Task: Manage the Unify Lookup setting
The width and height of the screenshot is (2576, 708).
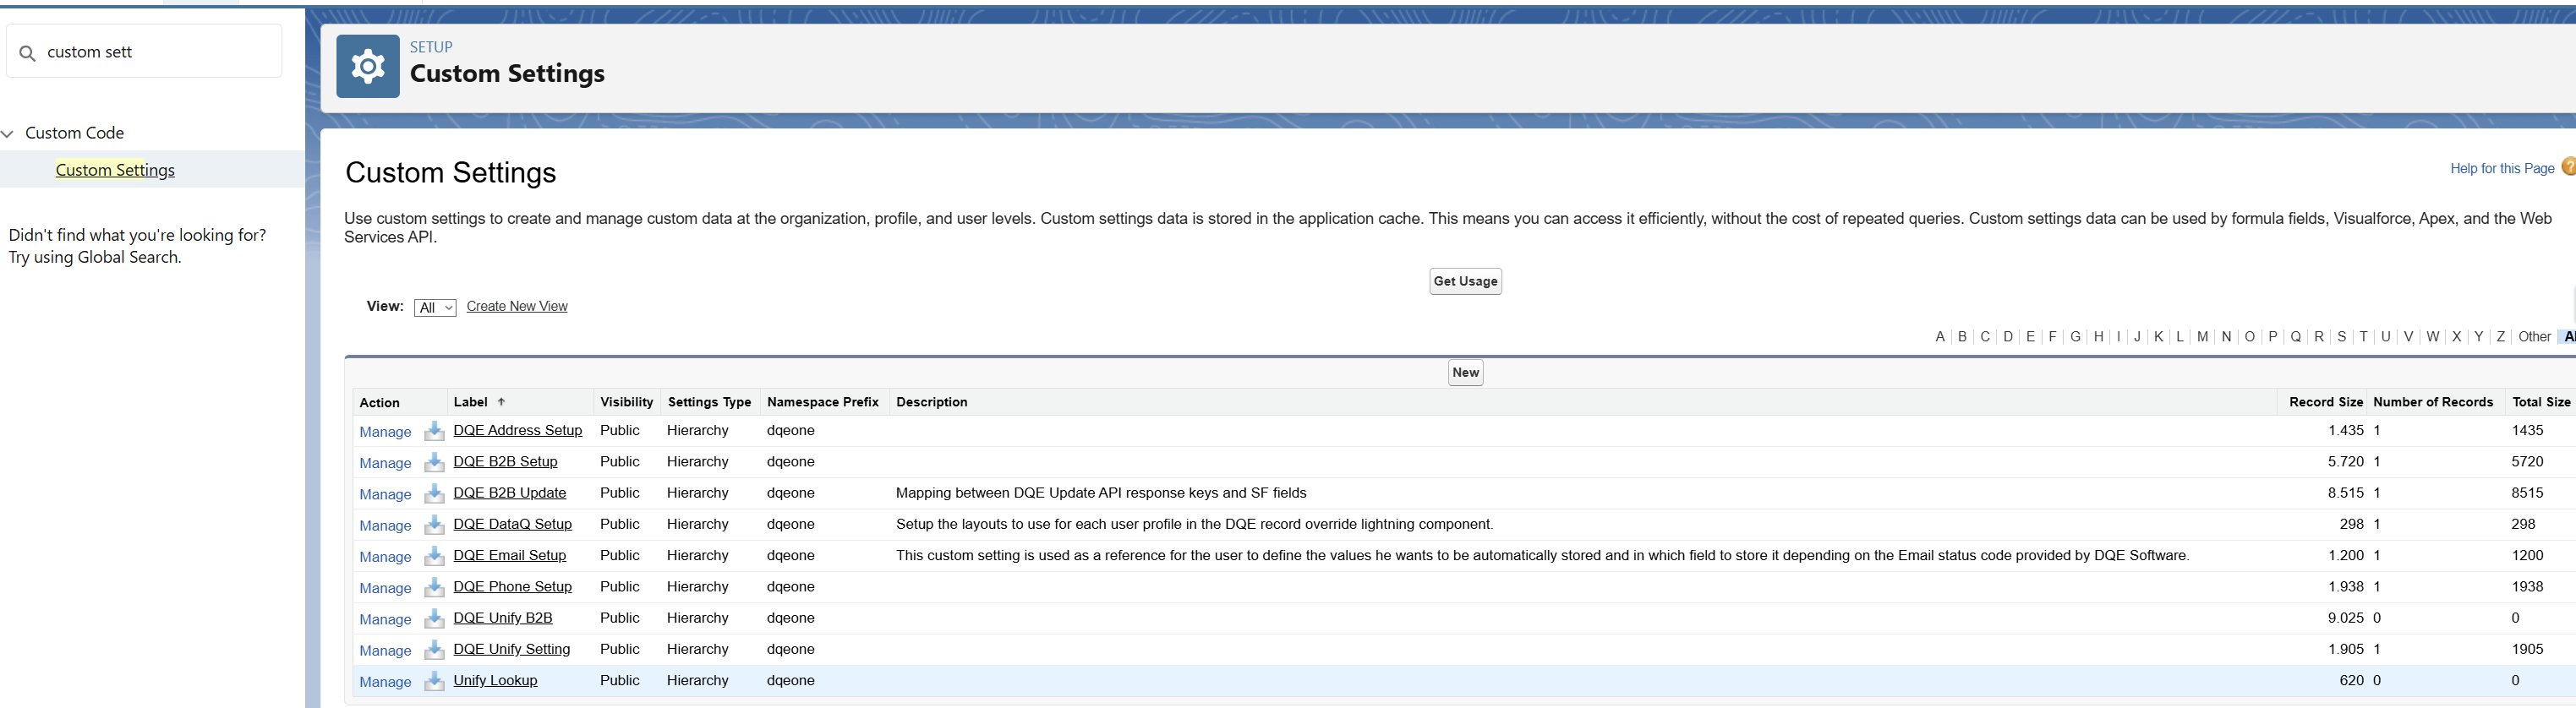Action: coord(385,682)
